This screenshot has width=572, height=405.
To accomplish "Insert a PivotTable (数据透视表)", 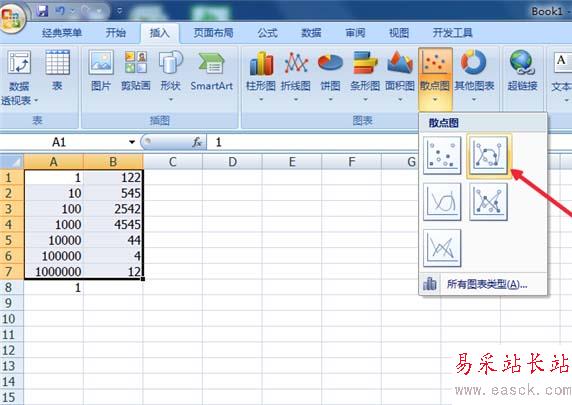I will point(18,77).
